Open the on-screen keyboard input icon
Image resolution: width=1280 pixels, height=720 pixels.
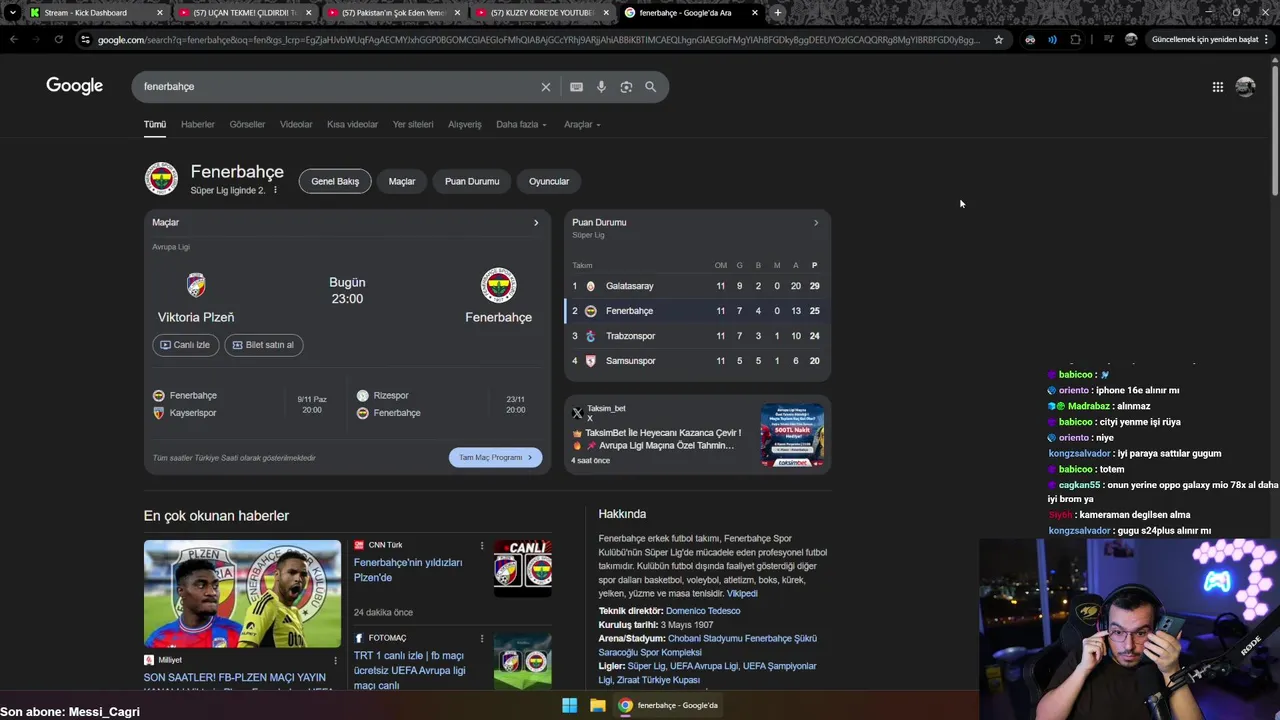[576, 87]
